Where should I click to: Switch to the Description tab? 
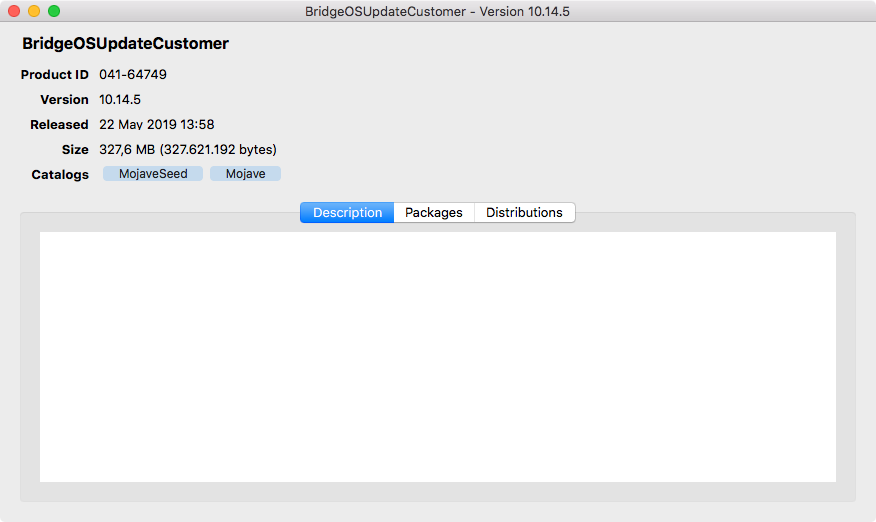(x=347, y=212)
